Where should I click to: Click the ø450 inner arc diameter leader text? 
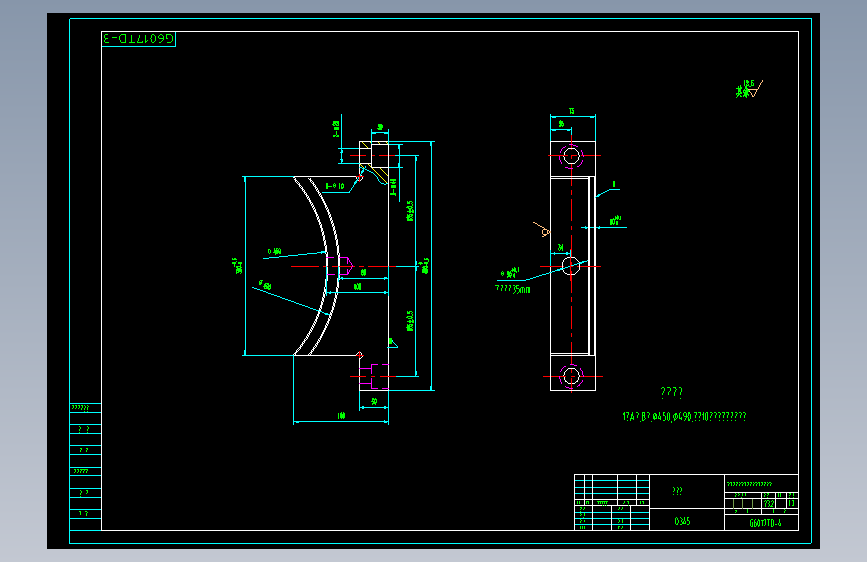tap(275, 251)
